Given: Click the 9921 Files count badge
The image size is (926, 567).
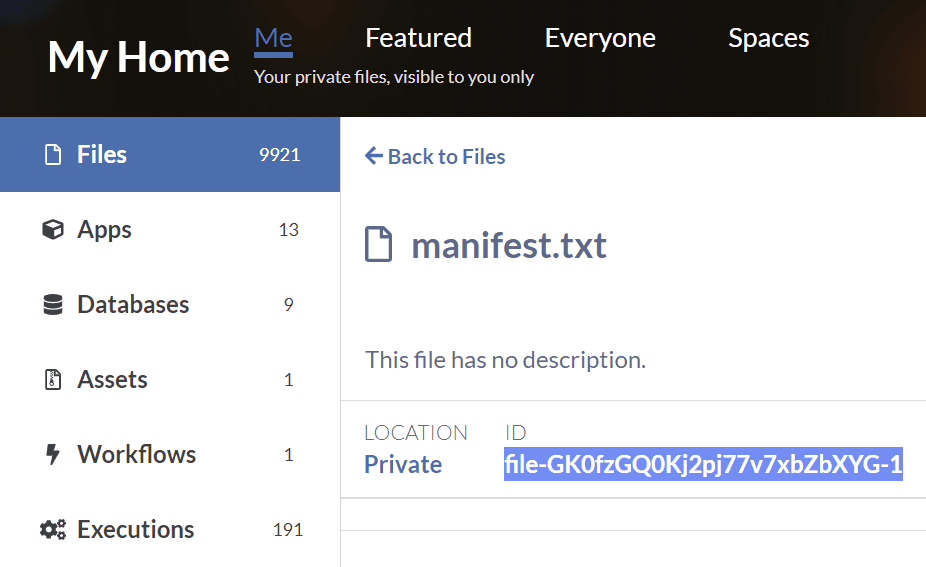Looking at the screenshot, I should 280,155.
